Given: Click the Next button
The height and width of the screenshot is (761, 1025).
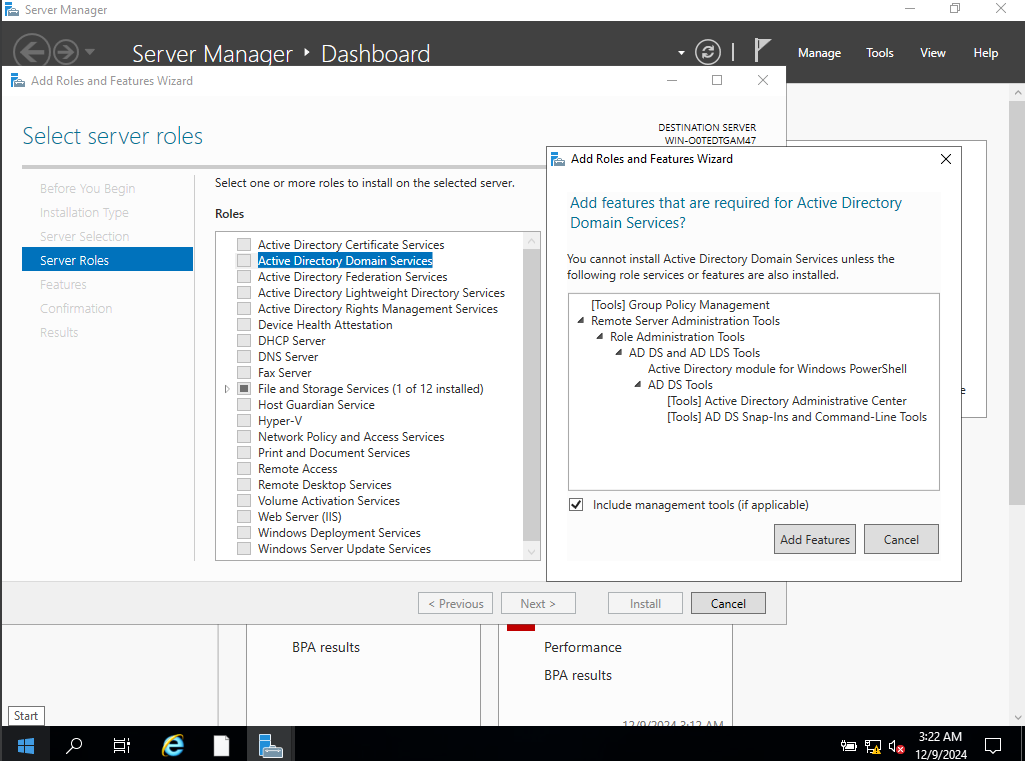Looking at the screenshot, I should coord(538,603).
